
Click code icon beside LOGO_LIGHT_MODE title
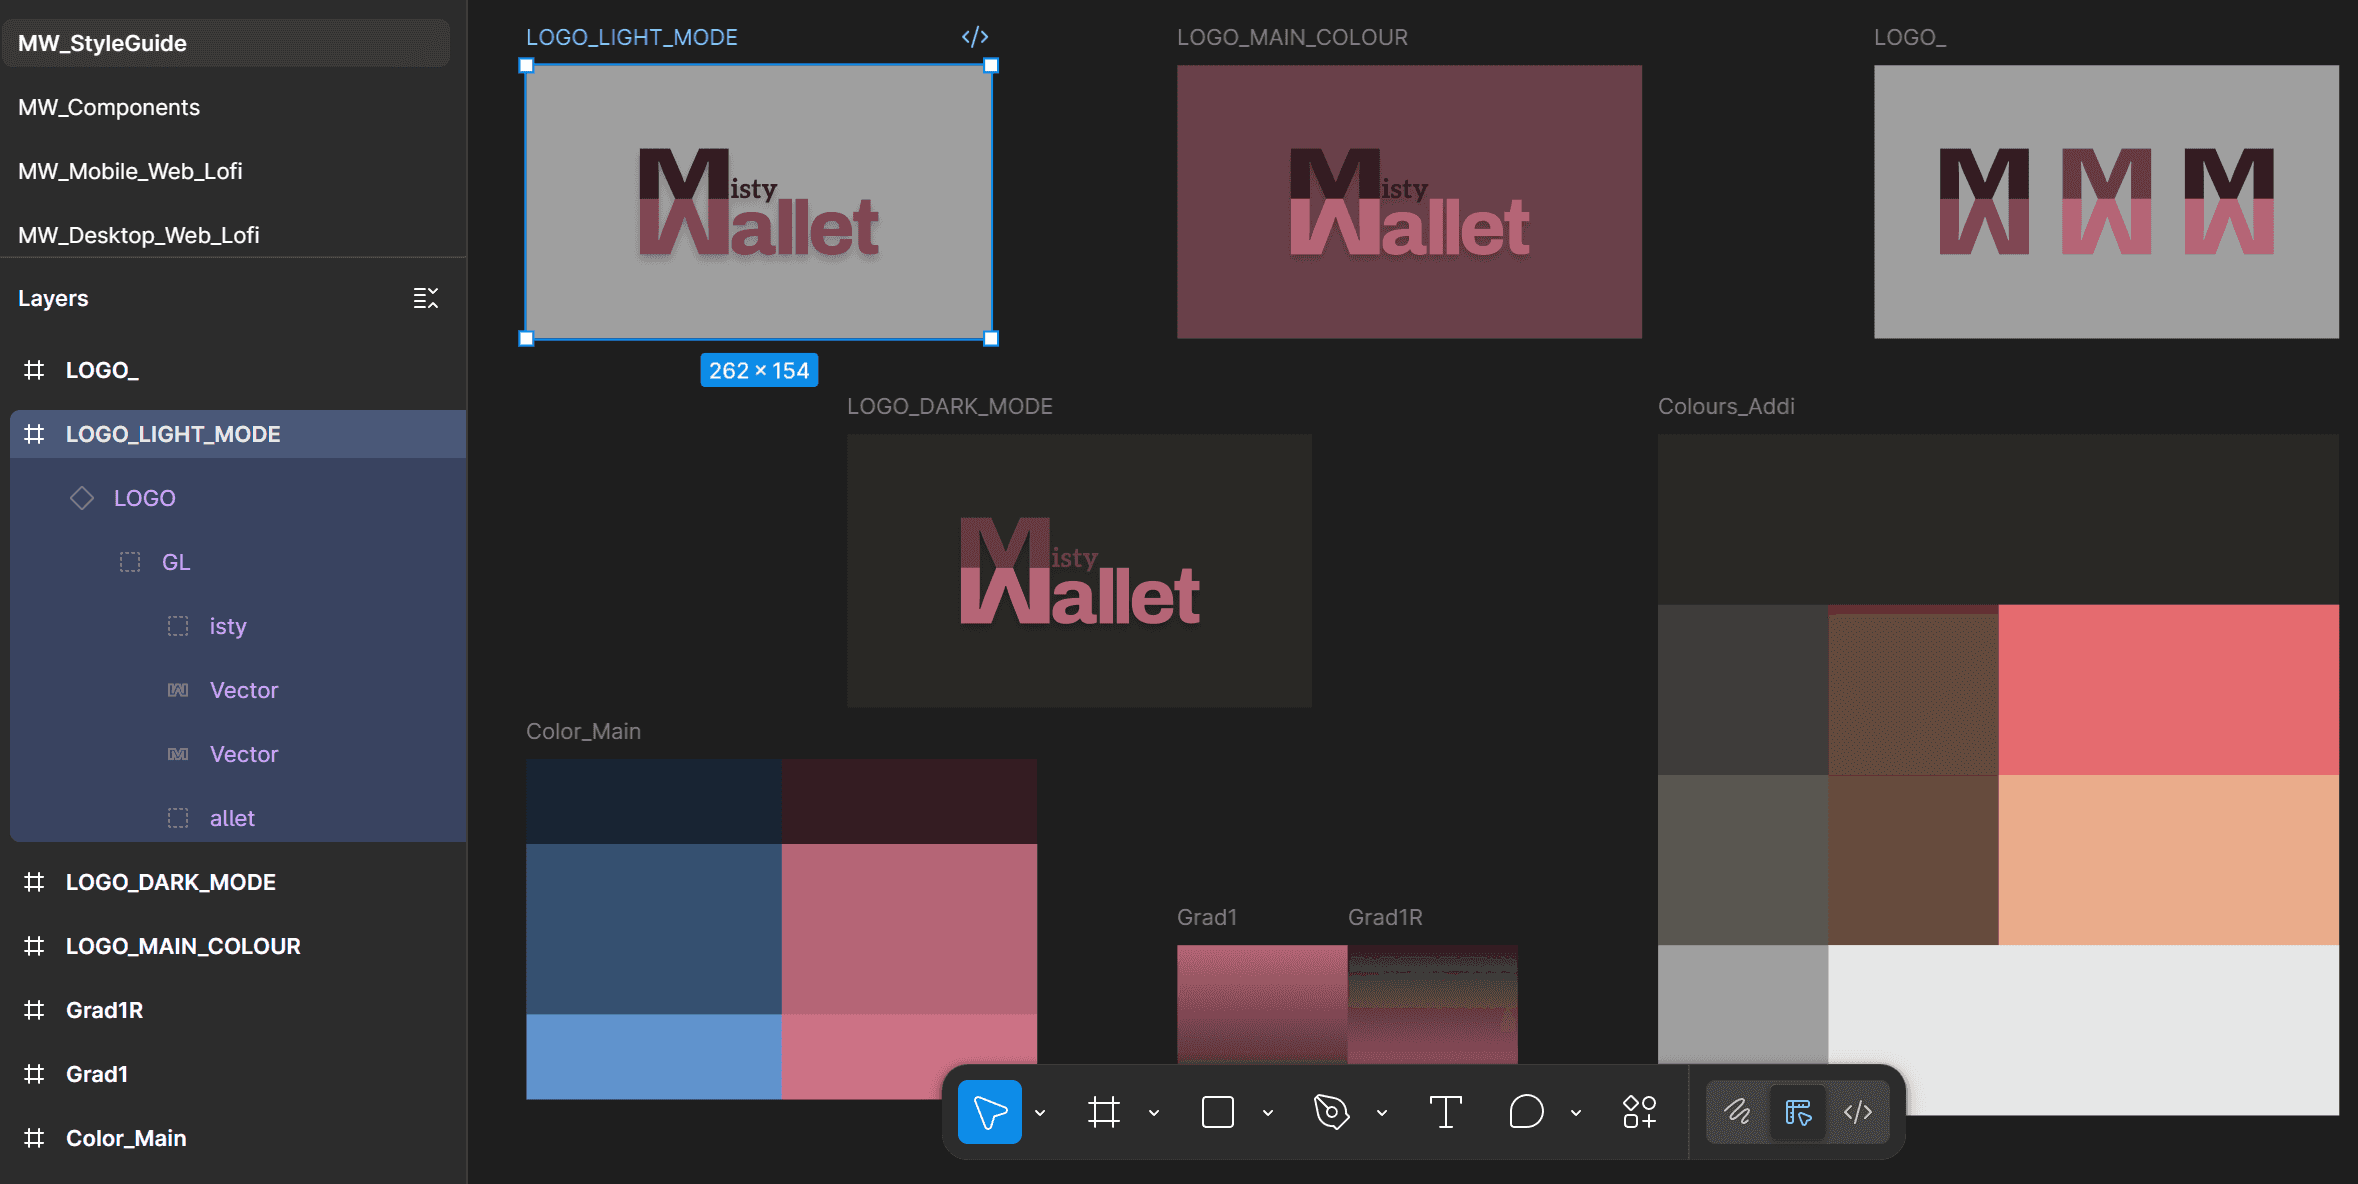coord(975,37)
